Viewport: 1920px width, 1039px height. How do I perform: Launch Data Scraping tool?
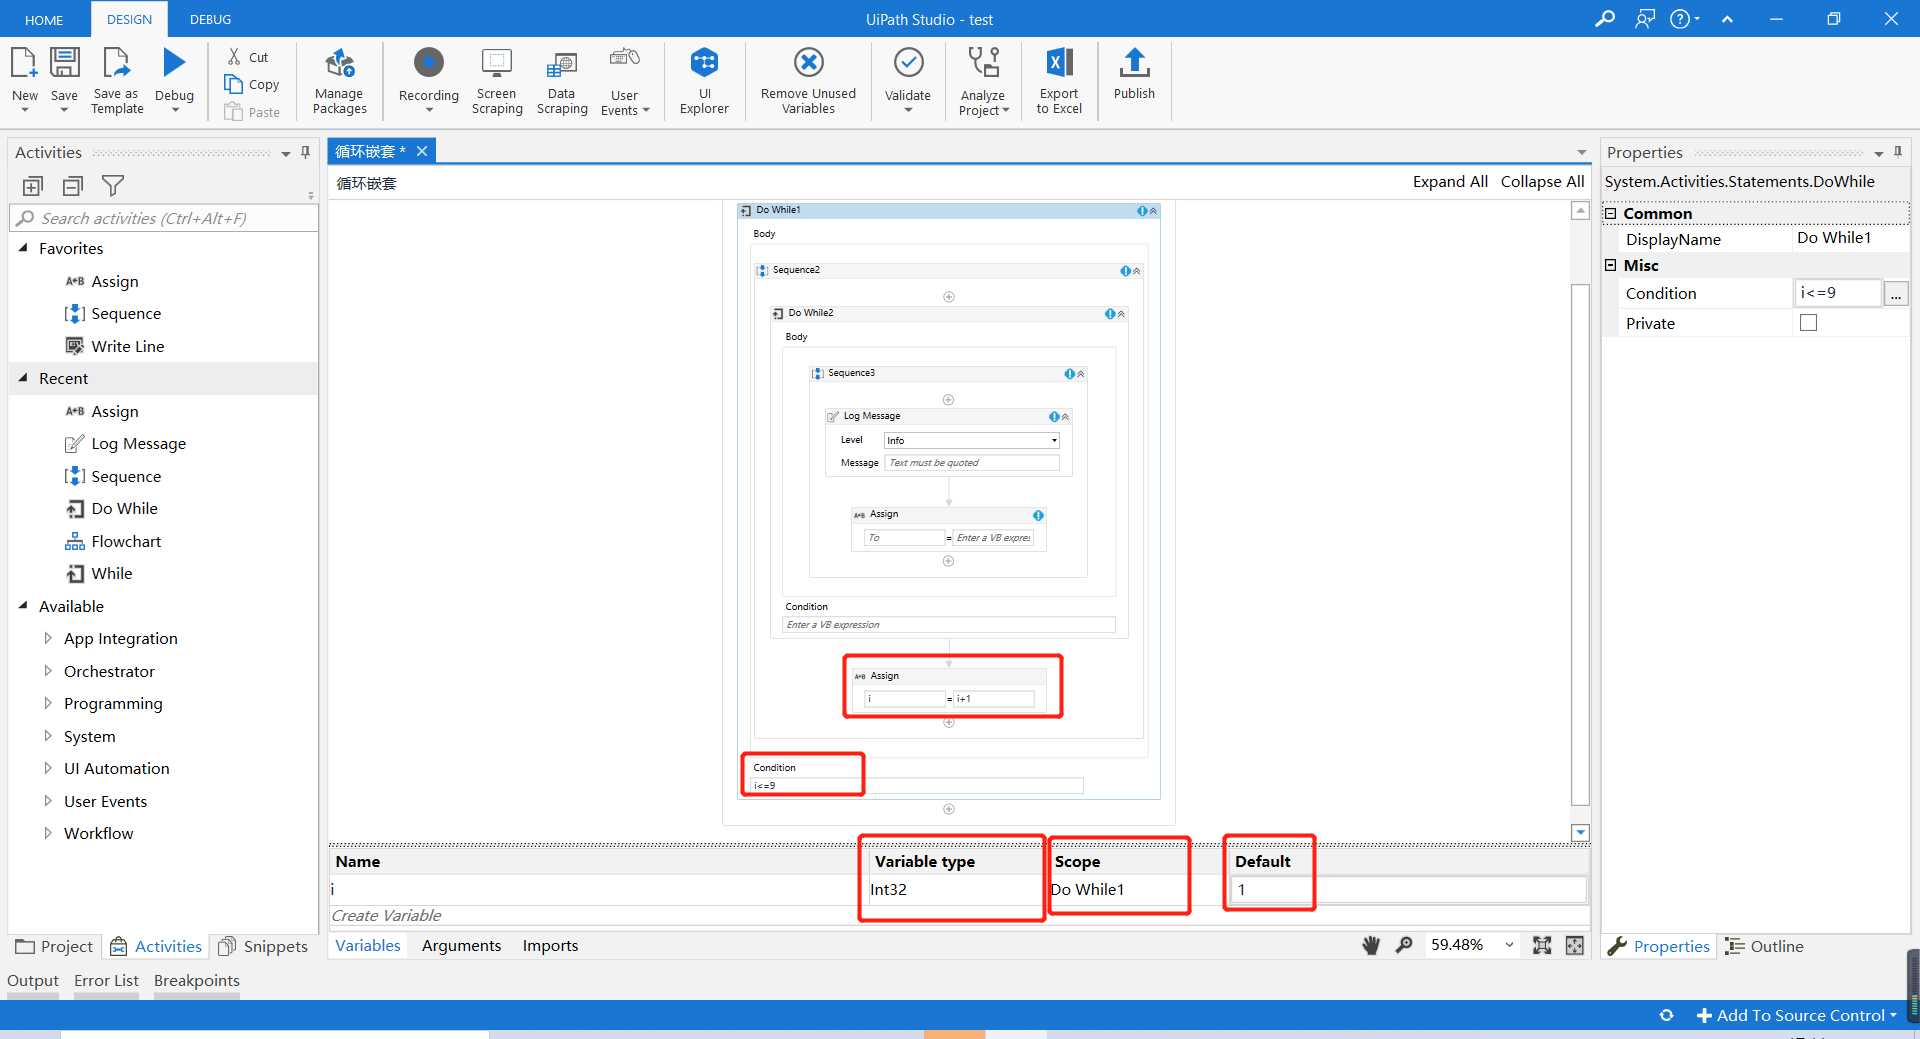pos(562,82)
